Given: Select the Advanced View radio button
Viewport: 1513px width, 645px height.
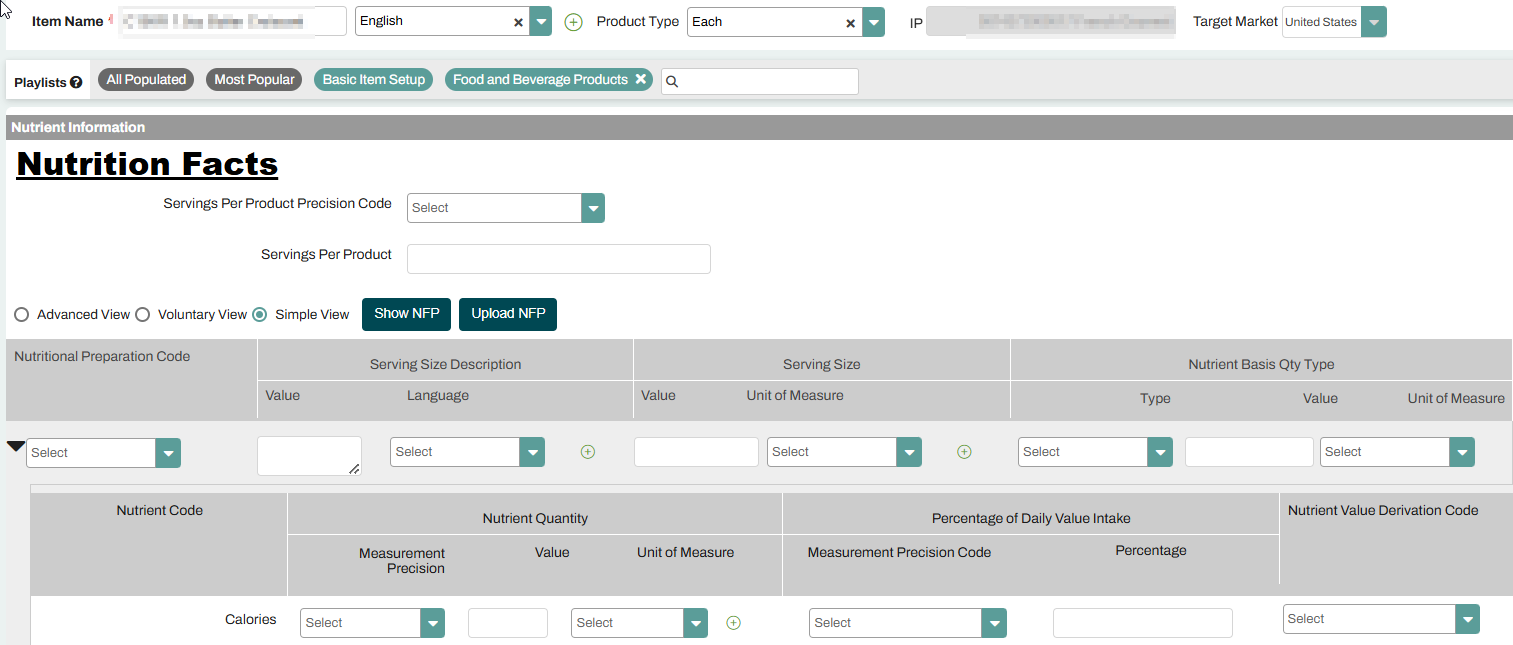Looking at the screenshot, I should click(x=21, y=314).
